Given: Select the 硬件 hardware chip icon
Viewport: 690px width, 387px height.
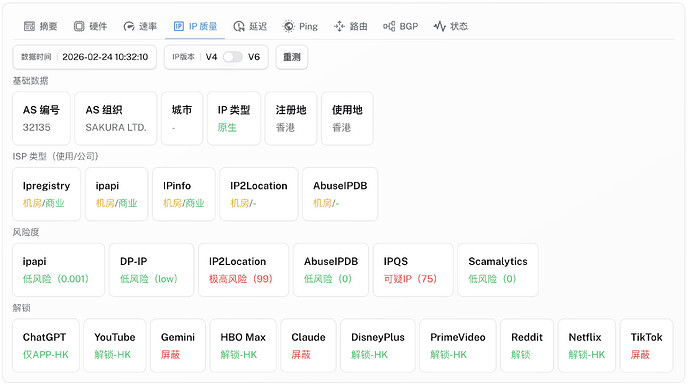Looking at the screenshot, I should tap(79, 26).
